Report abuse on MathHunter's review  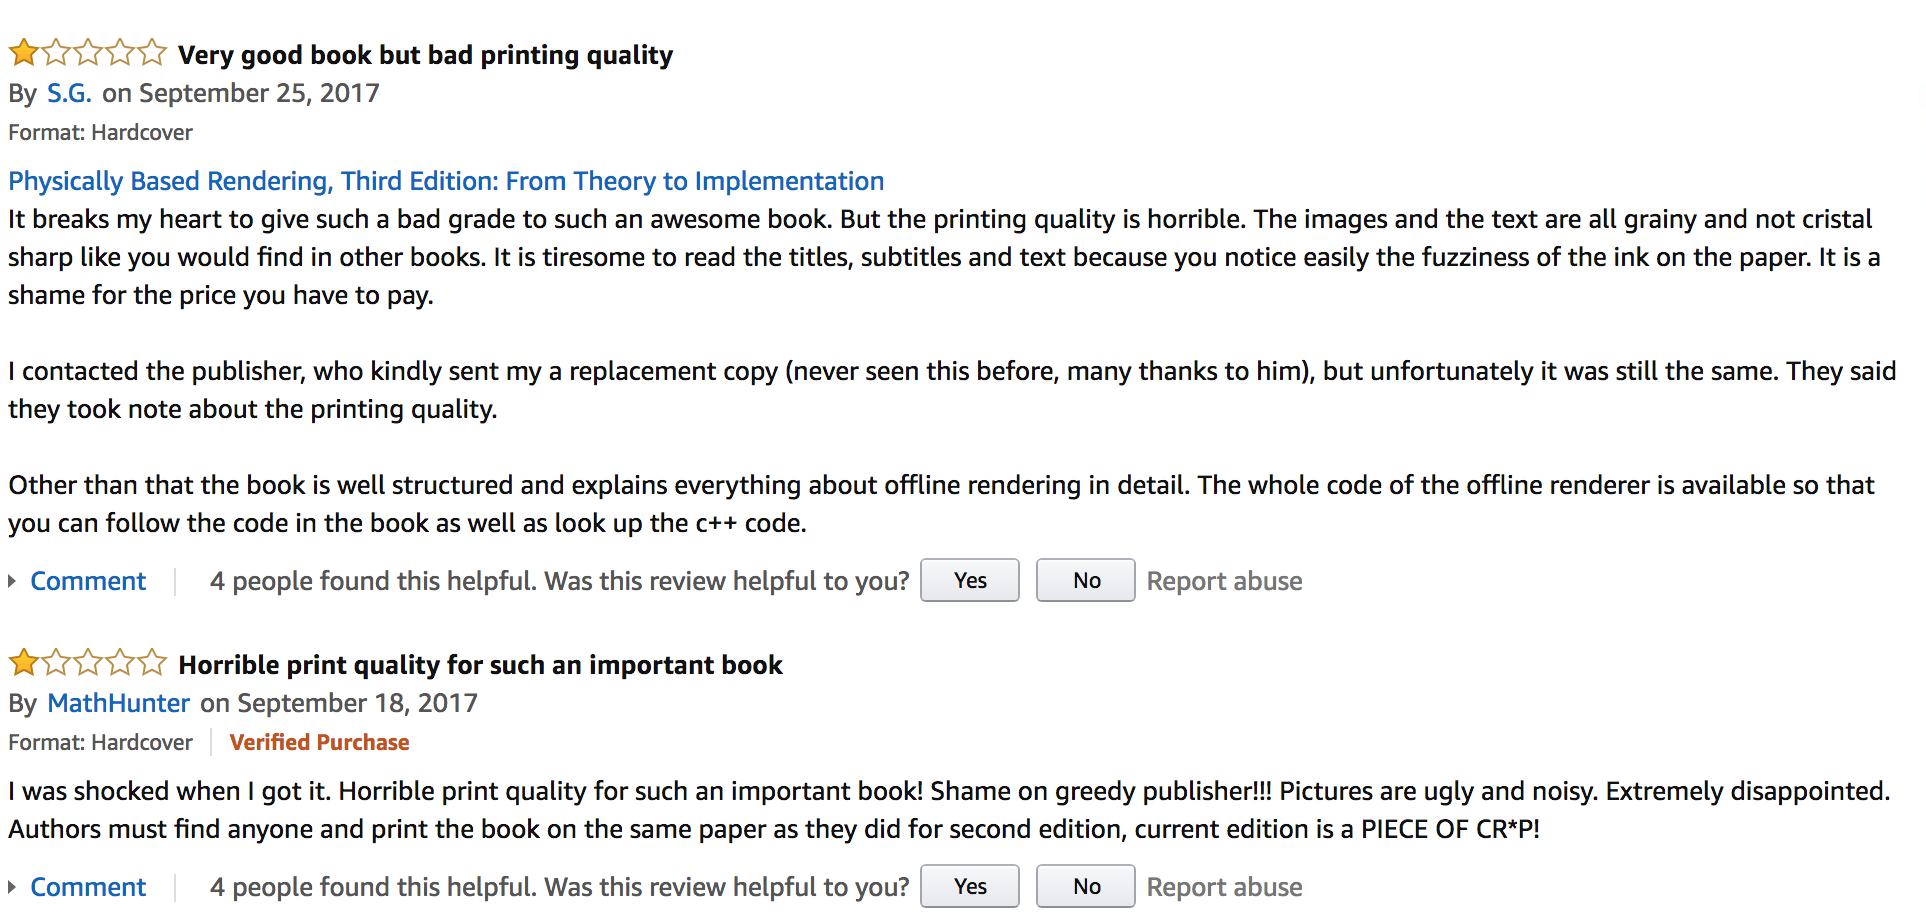click(x=1224, y=887)
